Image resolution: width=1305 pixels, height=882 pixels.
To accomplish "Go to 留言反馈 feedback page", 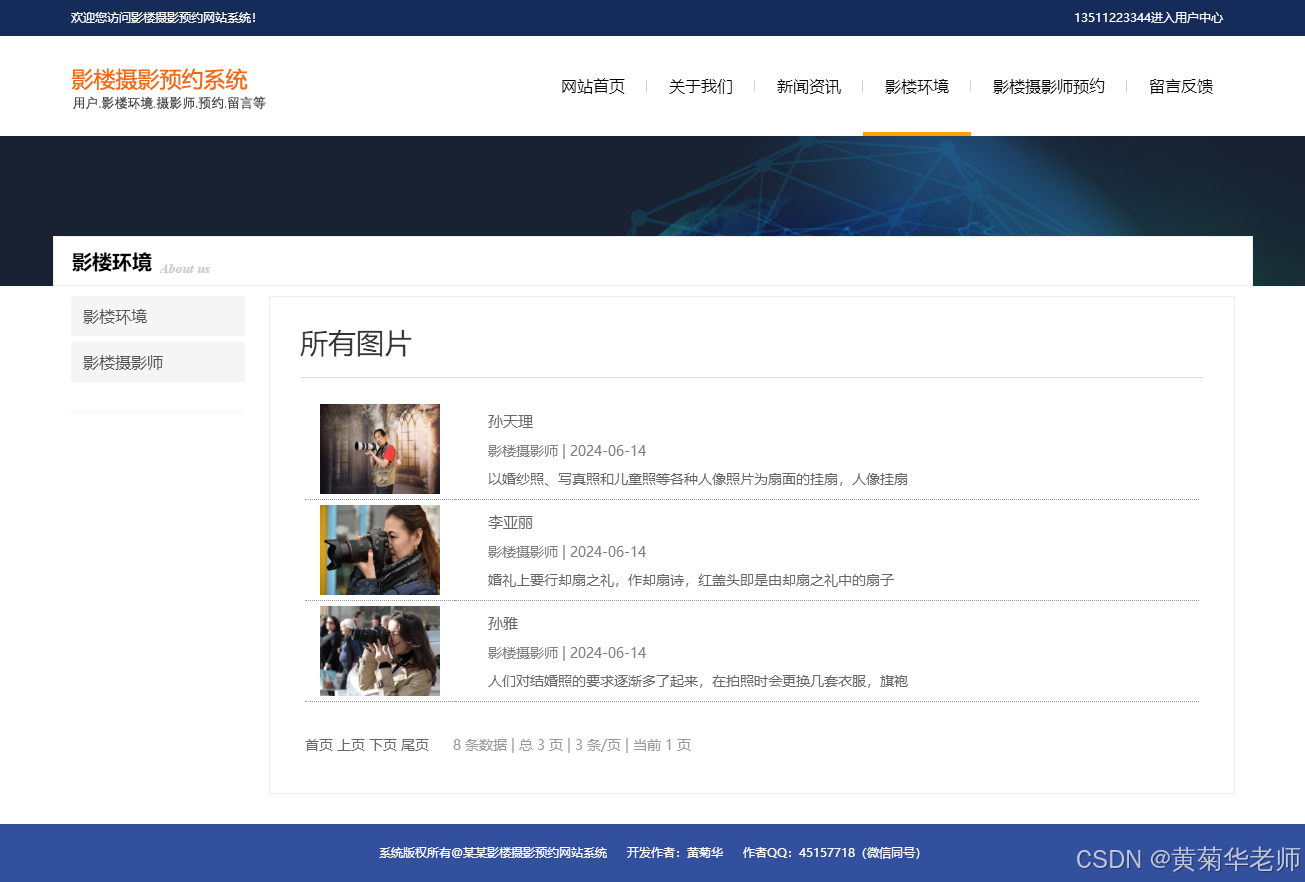I will click(1180, 86).
